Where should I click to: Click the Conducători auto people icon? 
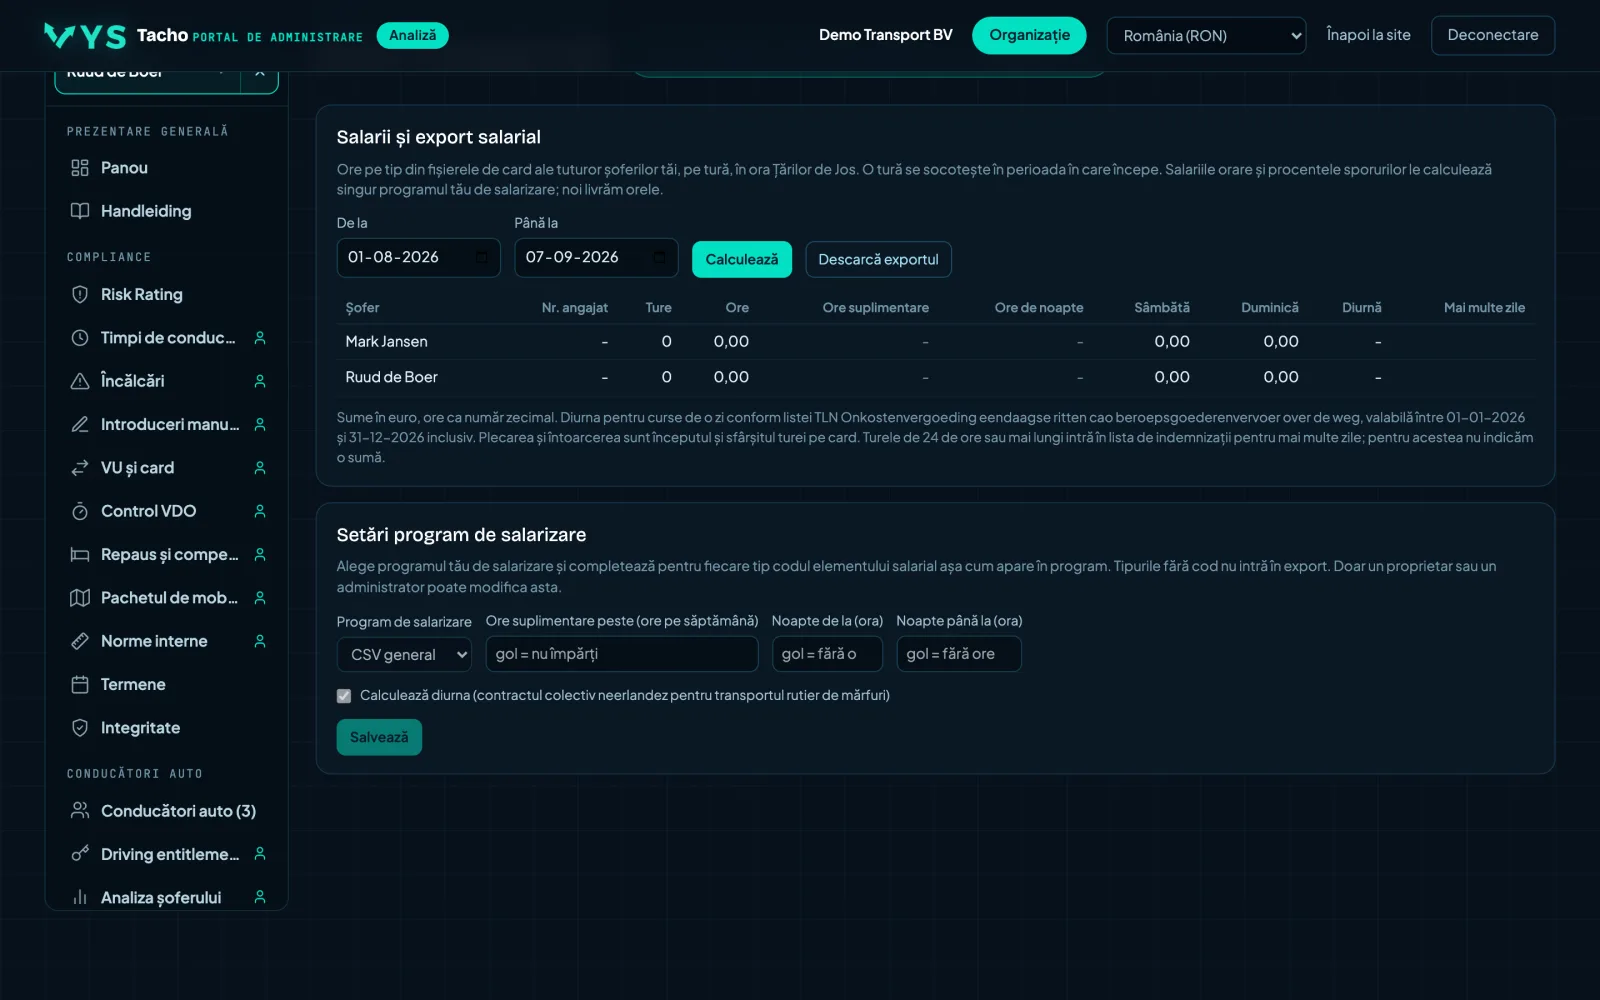click(80, 811)
